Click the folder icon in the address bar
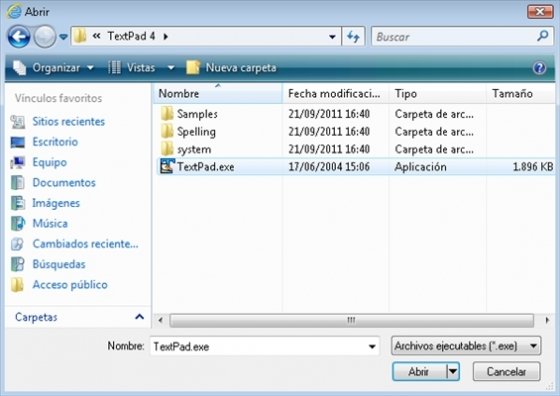Viewport: 560px width, 396px height. coord(80,36)
